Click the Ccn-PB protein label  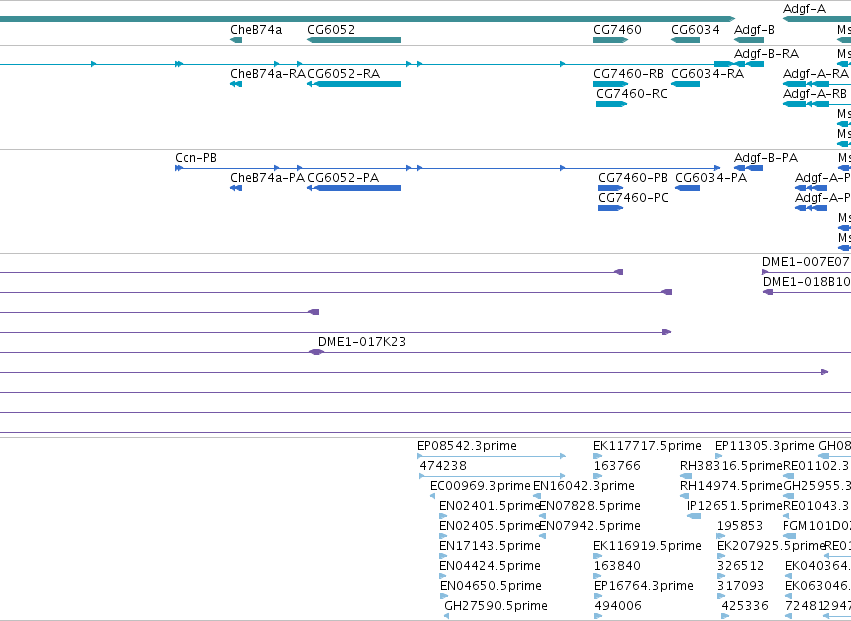pyautogui.click(x=196, y=158)
